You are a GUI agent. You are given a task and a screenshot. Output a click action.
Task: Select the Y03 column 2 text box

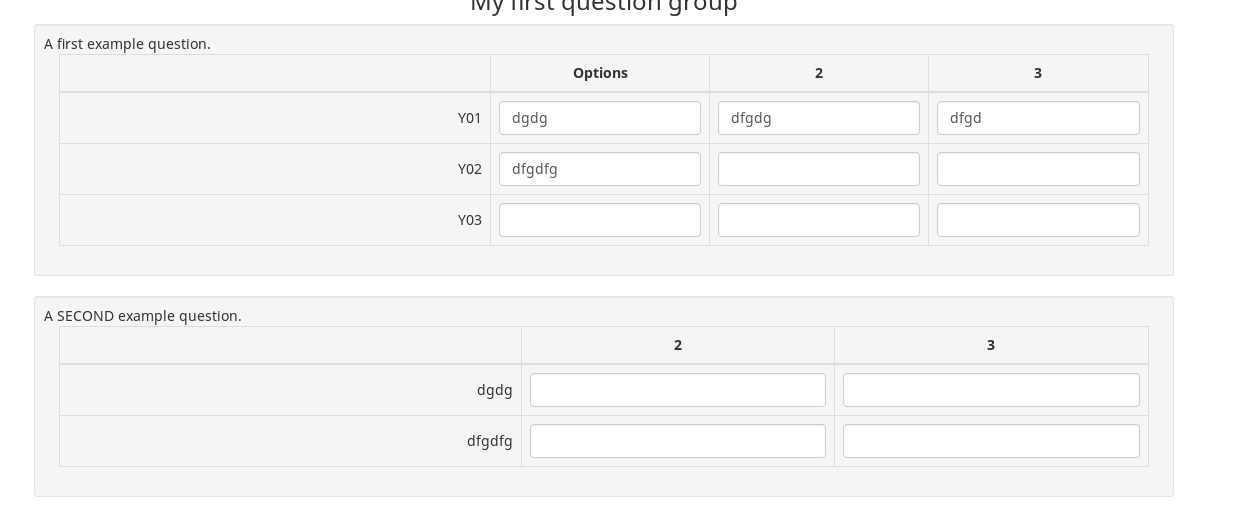click(818, 220)
